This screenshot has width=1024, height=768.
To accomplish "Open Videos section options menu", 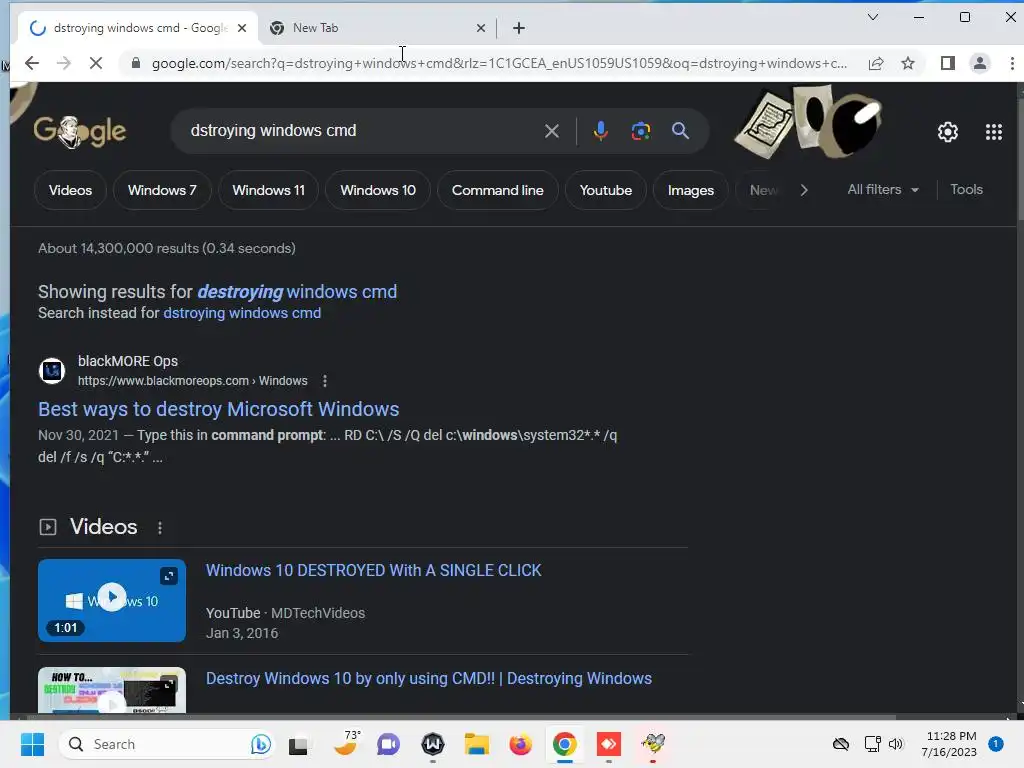I will (x=160, y=528).
